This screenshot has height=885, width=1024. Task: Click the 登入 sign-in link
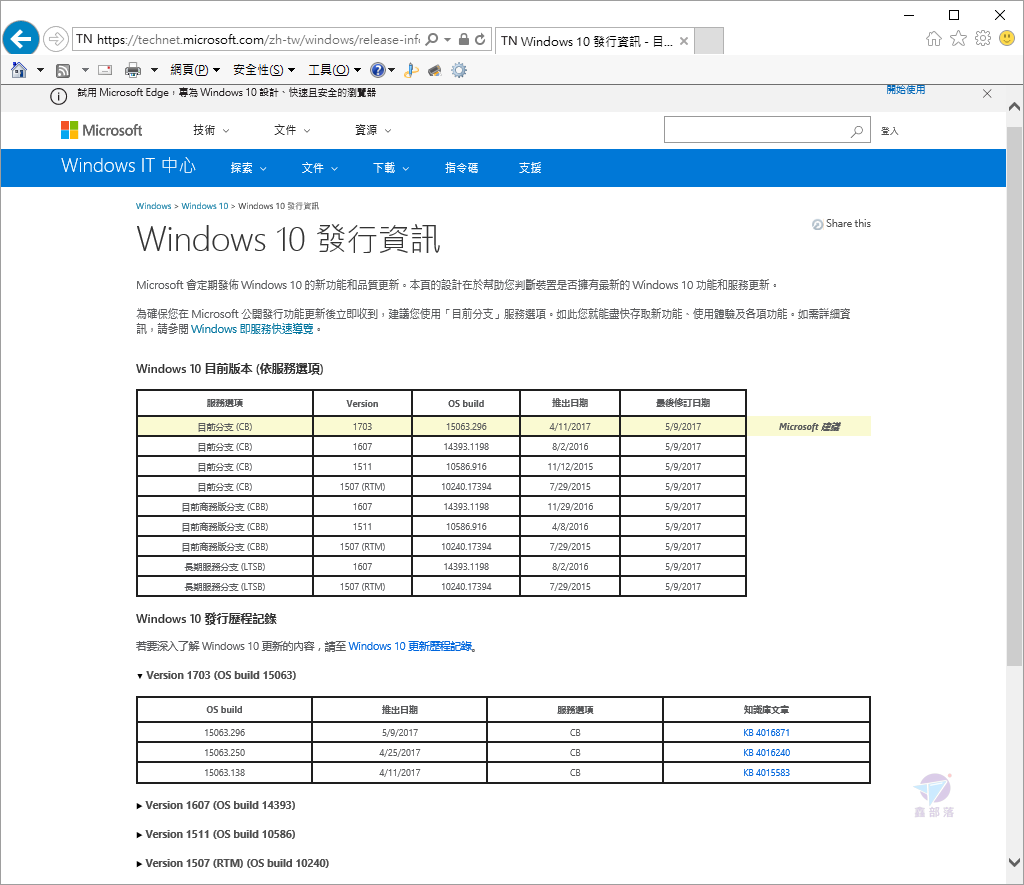pos(889,131)
